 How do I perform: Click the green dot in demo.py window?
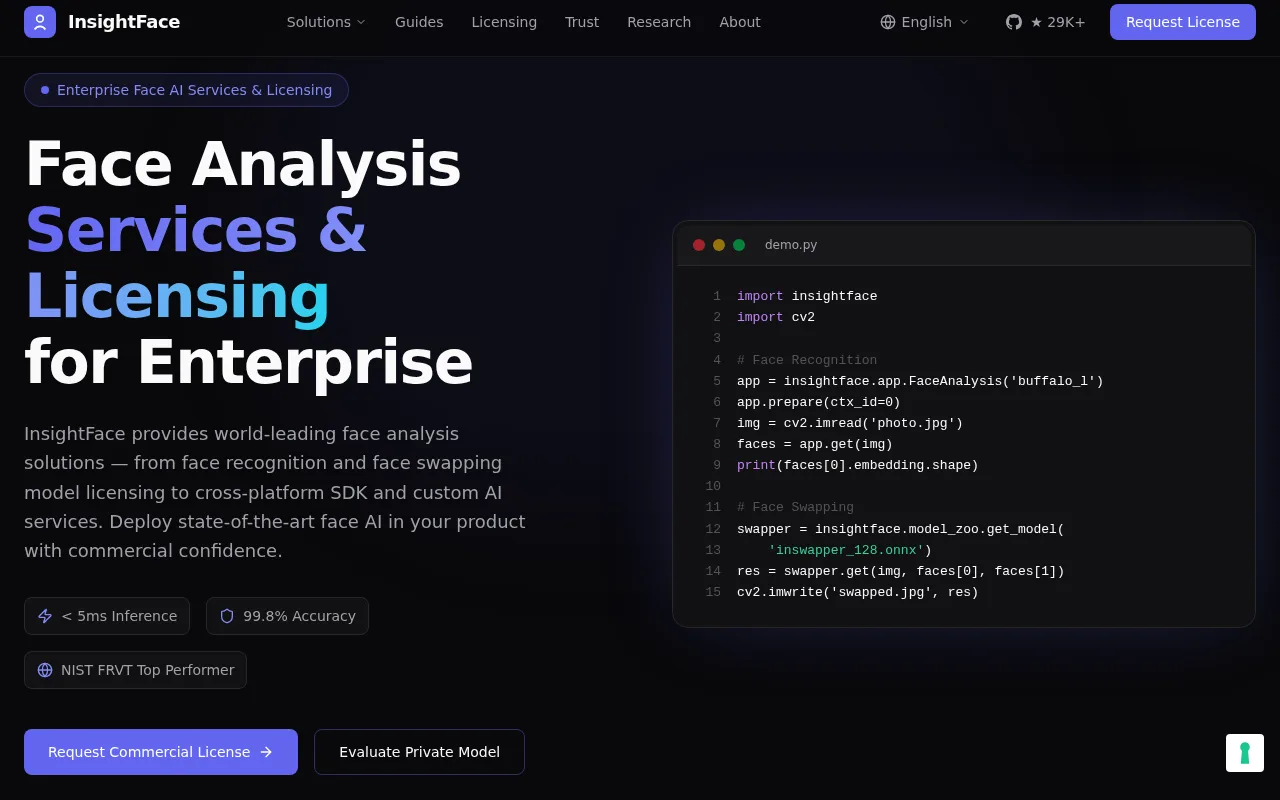pos(739,245)
